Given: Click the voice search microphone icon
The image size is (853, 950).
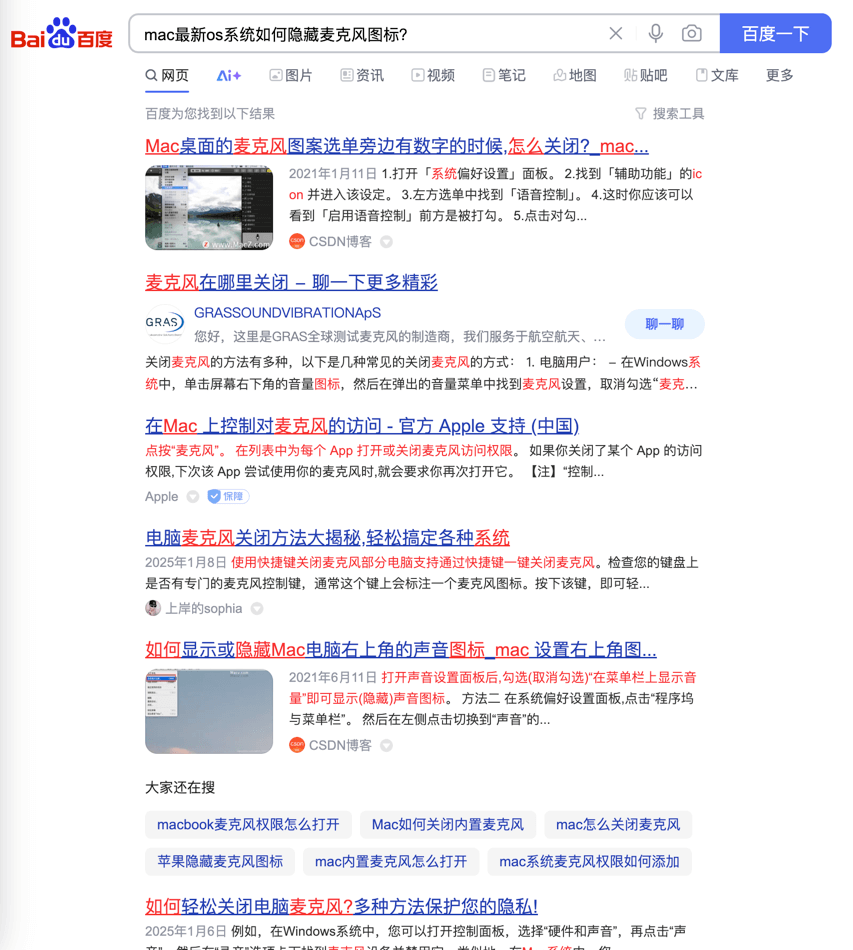Looking at the screenshot, I should [655, 33].
